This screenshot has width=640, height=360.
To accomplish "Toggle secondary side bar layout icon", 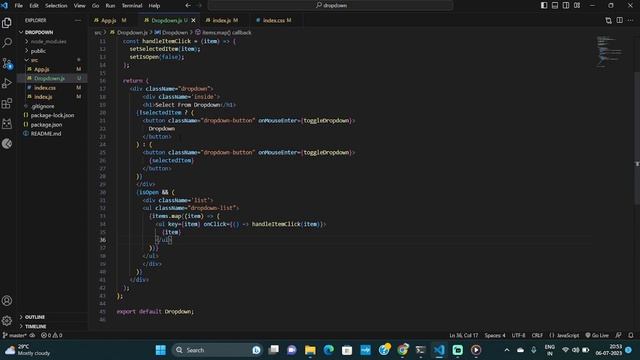I will tap(566, 5).
